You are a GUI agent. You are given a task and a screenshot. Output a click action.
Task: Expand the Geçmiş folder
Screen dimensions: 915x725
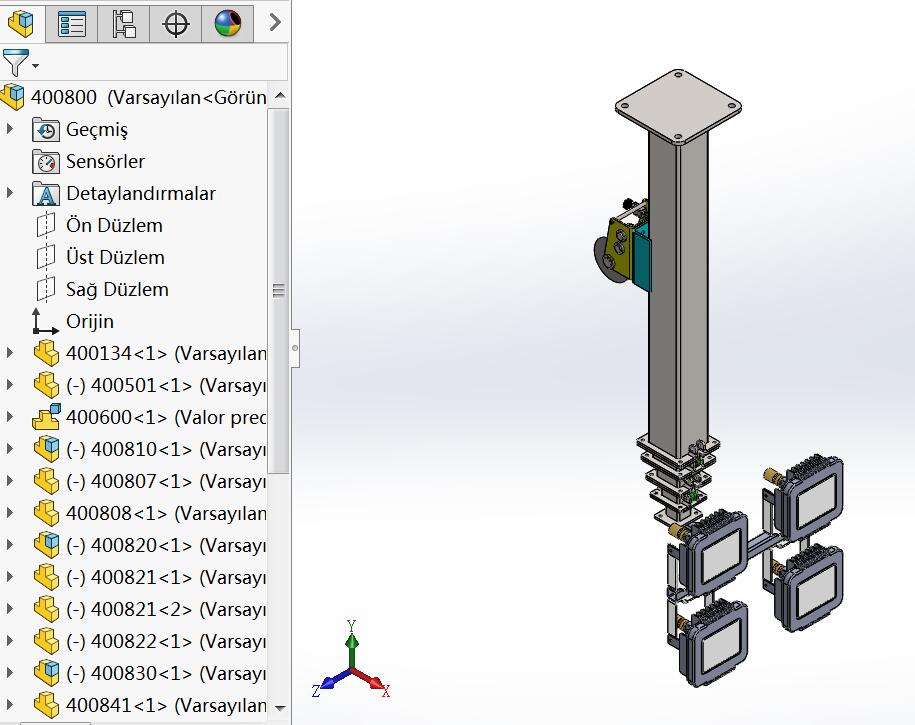pyautogui.click(x=9, y=129)
